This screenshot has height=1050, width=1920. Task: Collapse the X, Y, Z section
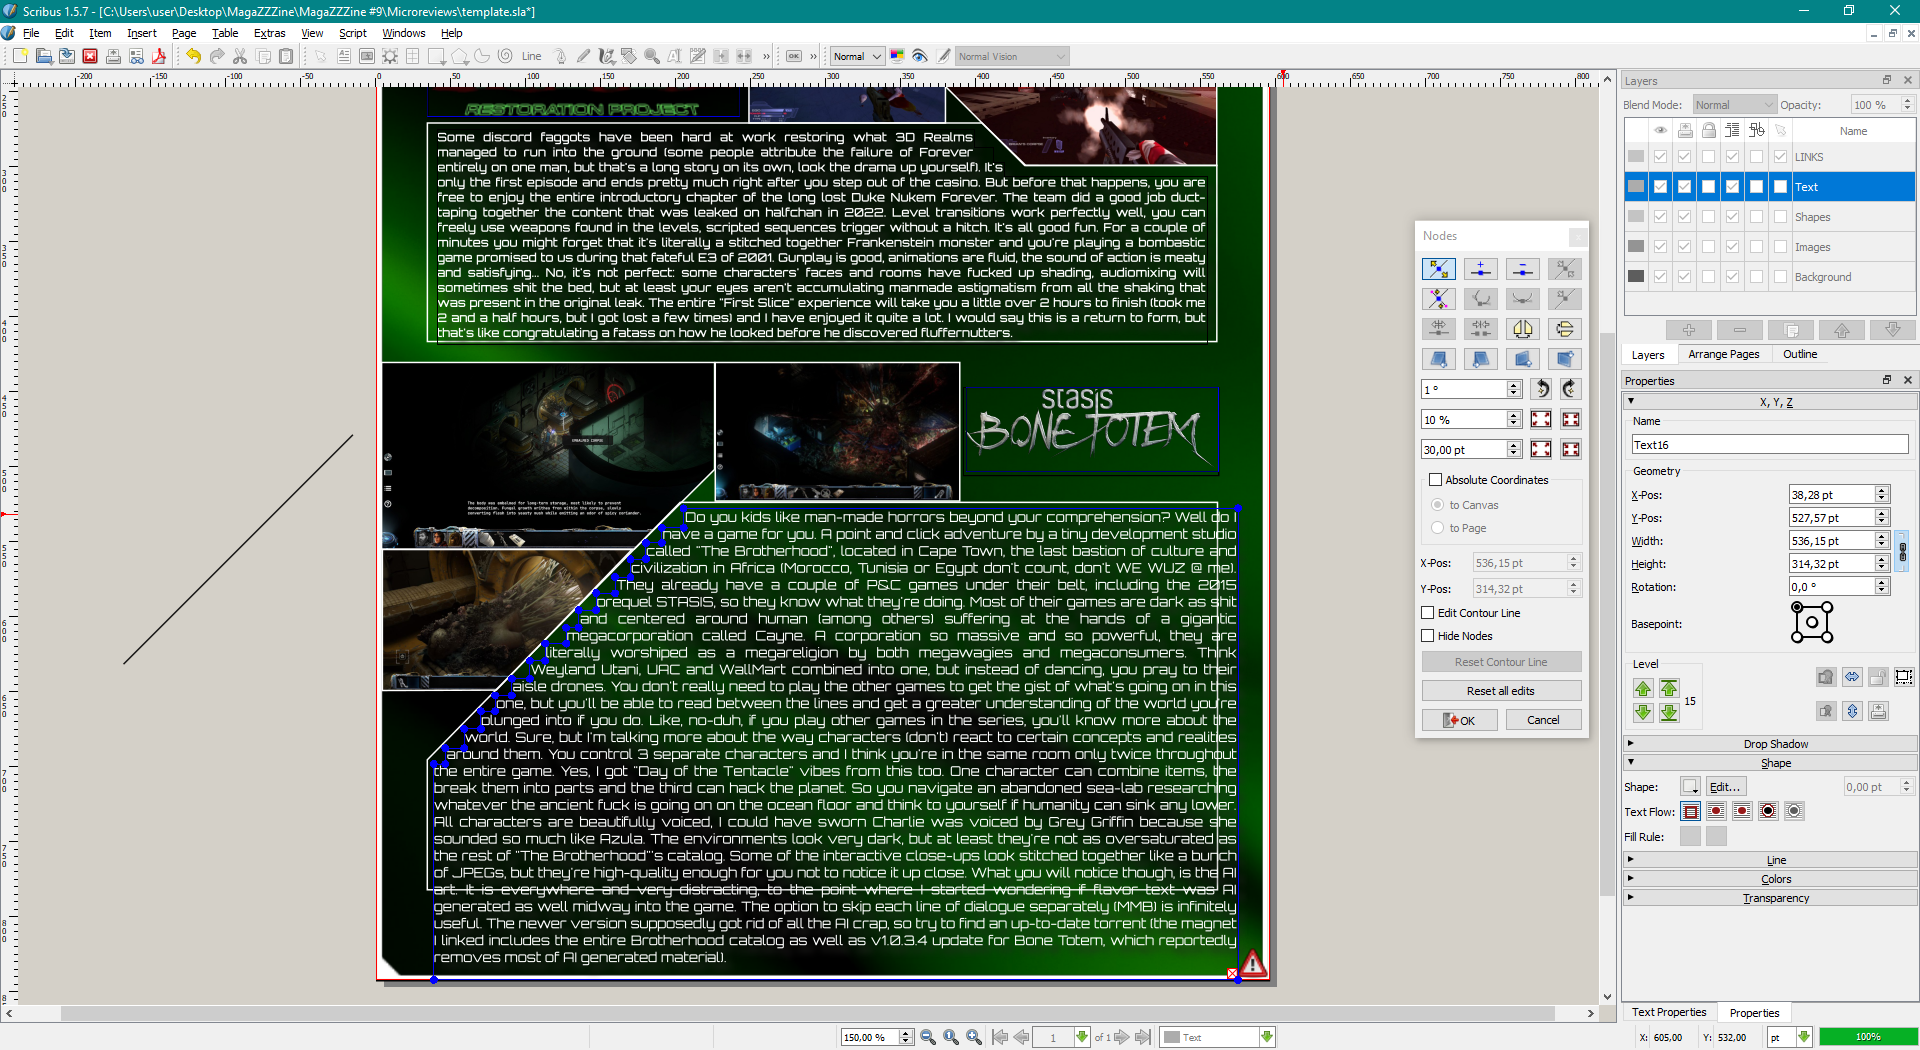[1770, 402]
